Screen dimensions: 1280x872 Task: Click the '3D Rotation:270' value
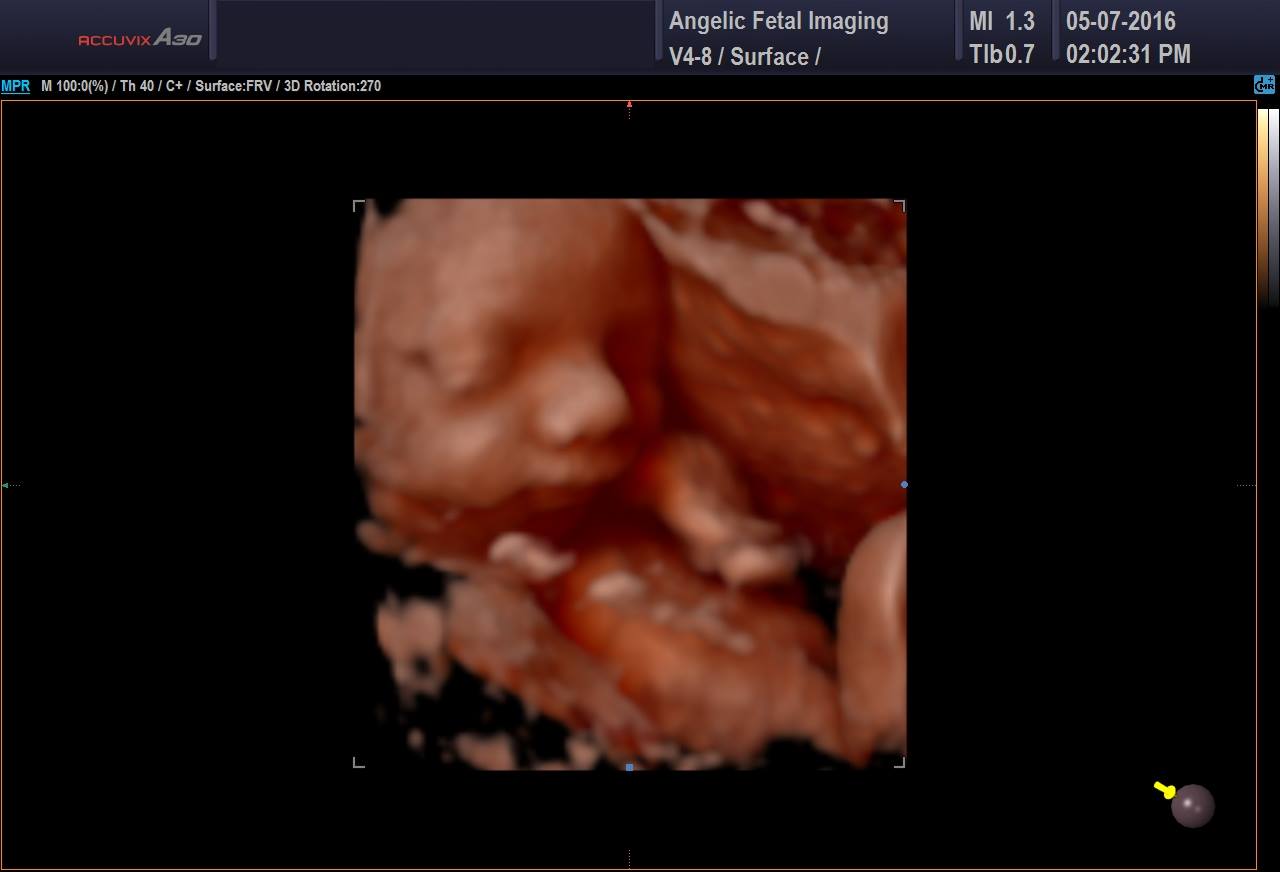(333, 86)
